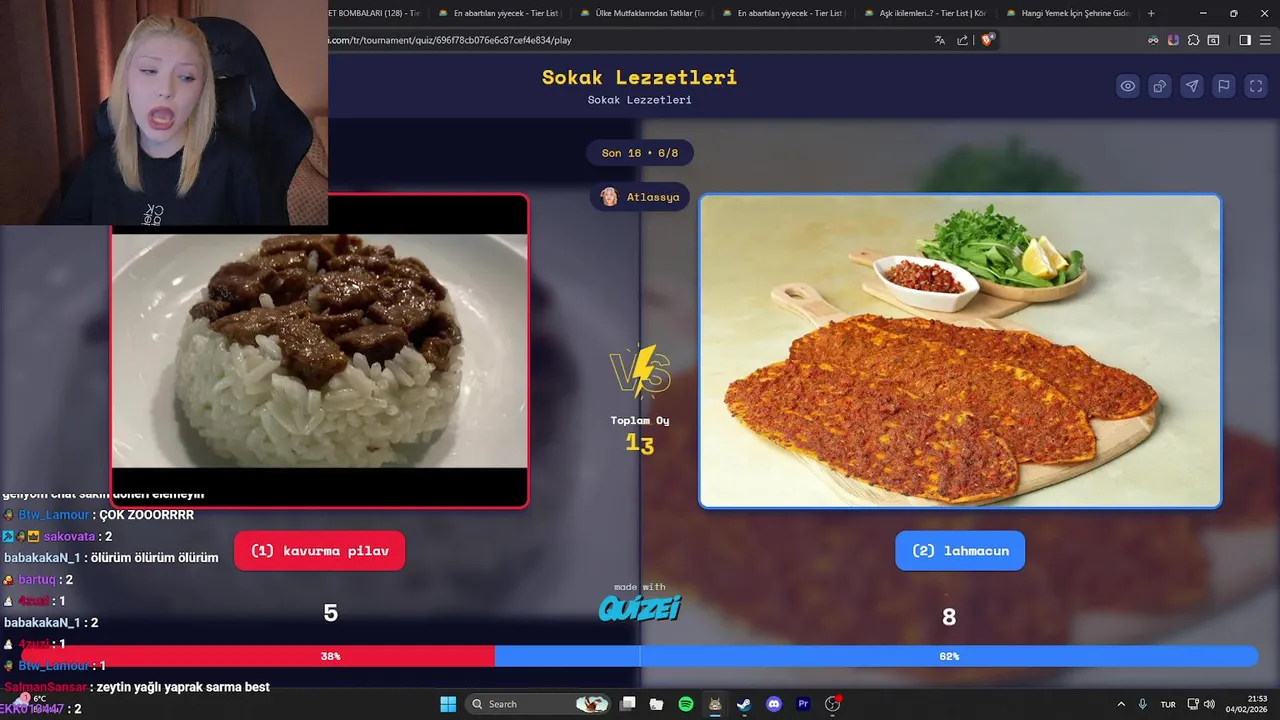
Task: Click the dice random icon button
Action: tap(1160, 86)
